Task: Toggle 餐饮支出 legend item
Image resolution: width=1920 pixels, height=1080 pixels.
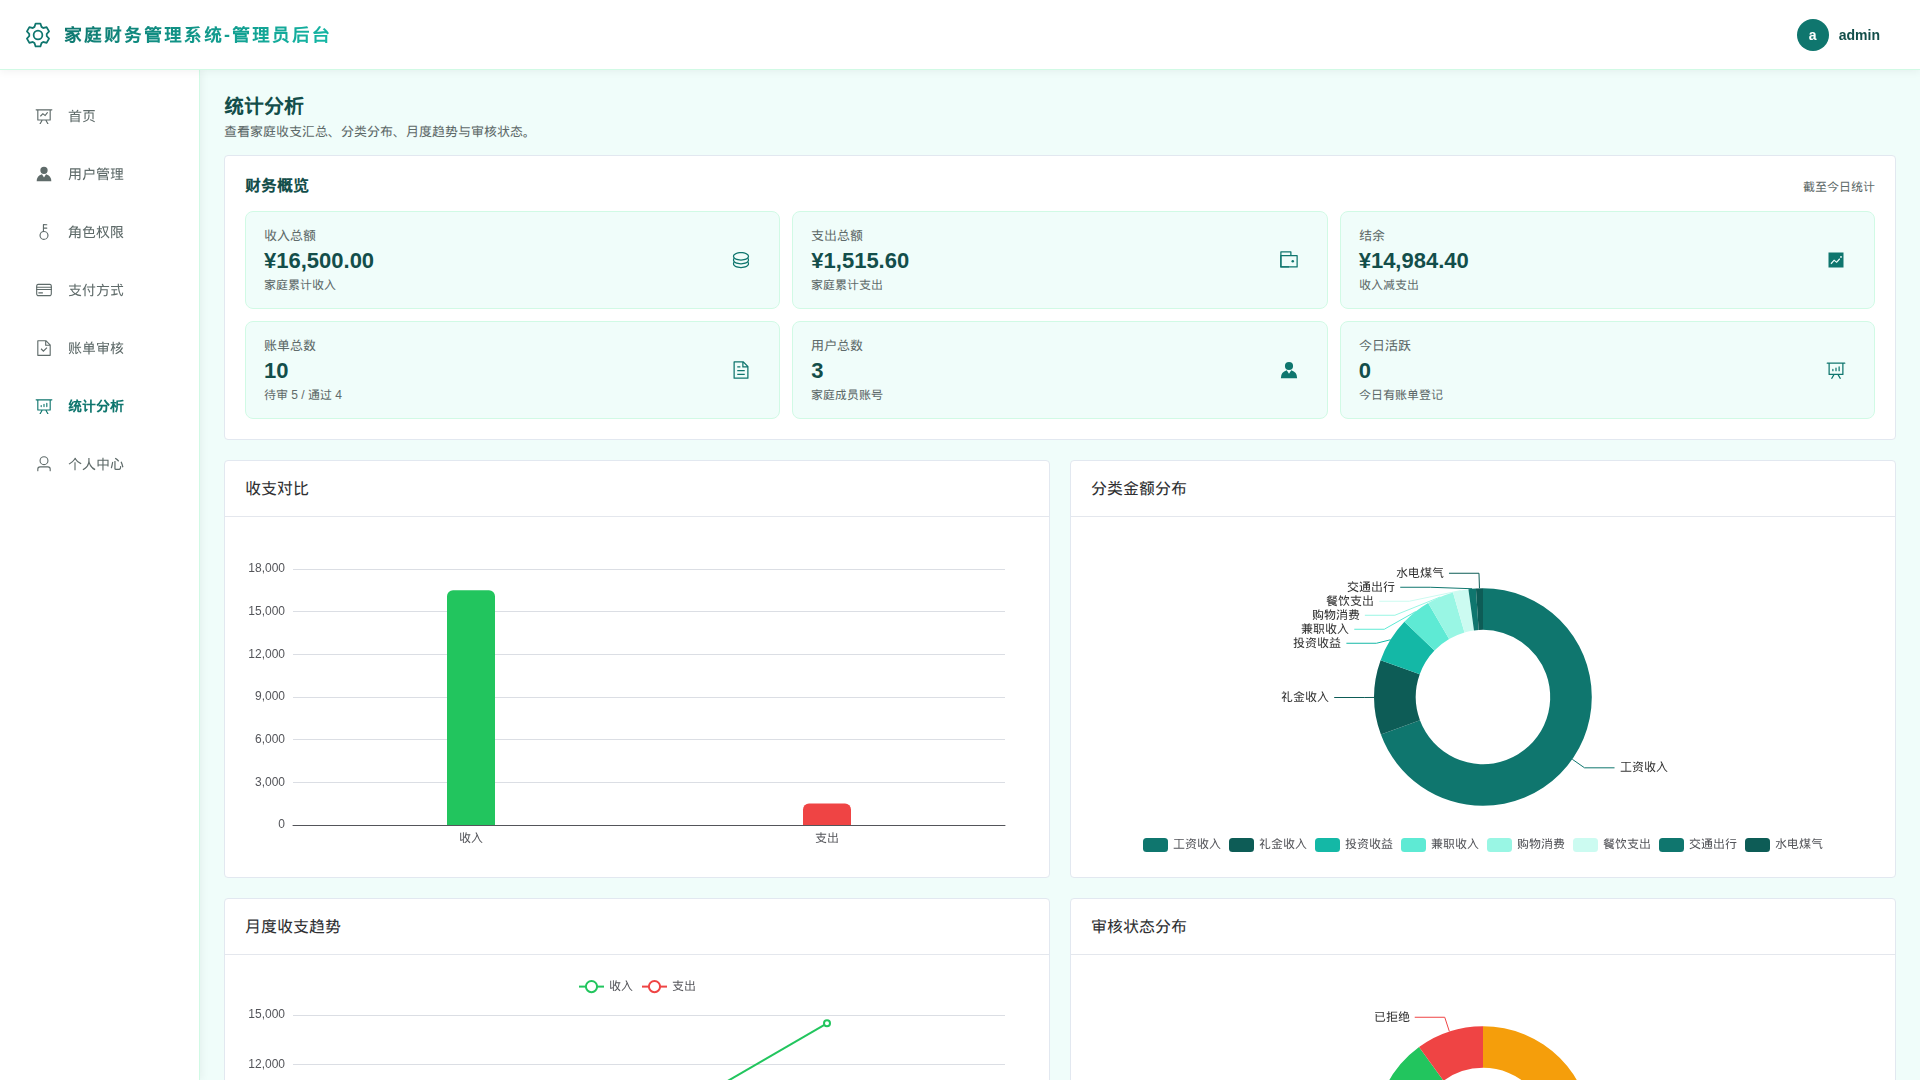Action: coord(1611,845)
